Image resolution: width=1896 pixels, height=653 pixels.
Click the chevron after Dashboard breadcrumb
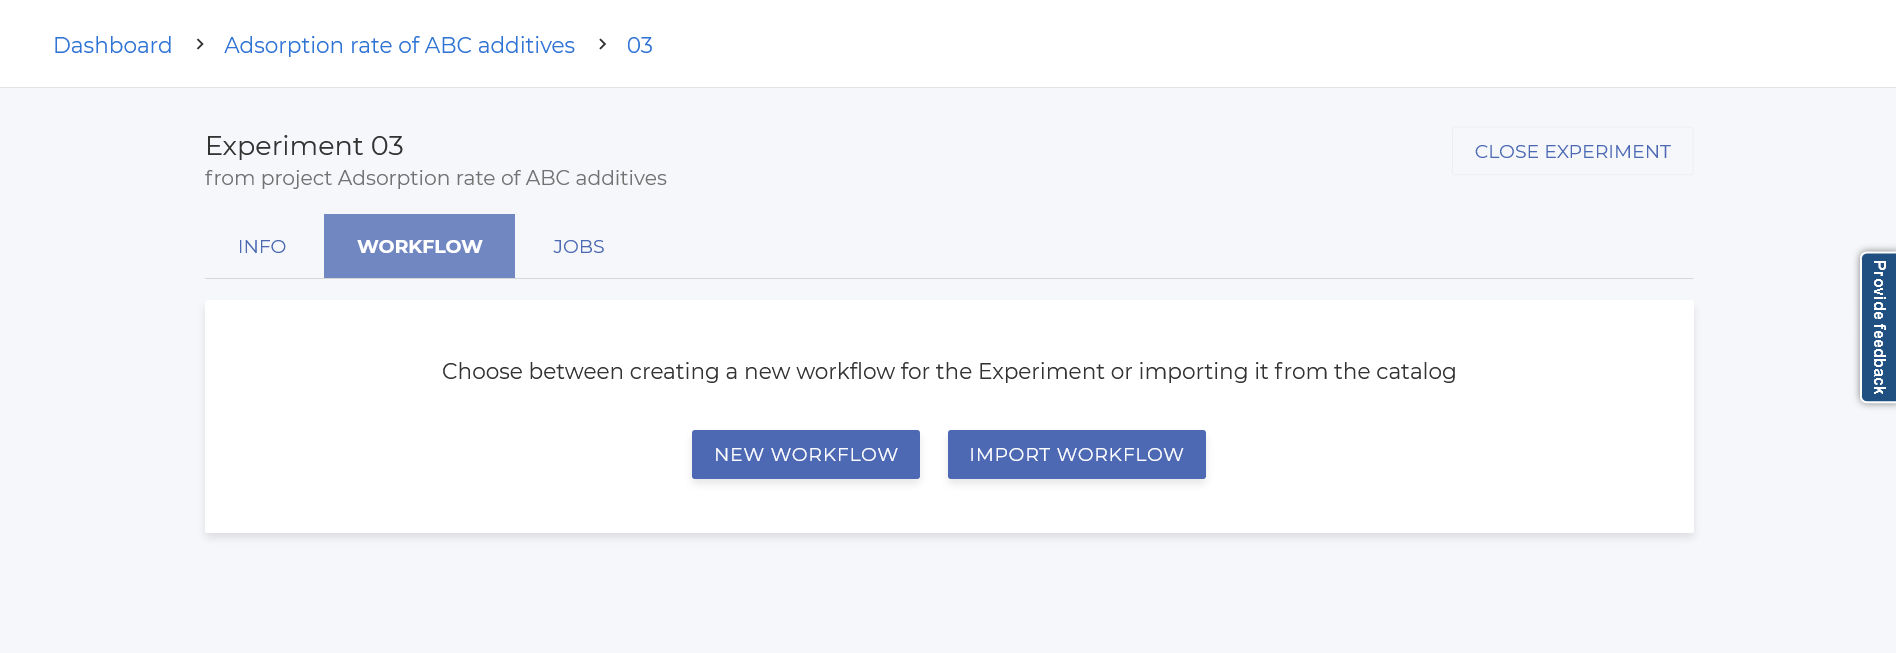point(200,44)
